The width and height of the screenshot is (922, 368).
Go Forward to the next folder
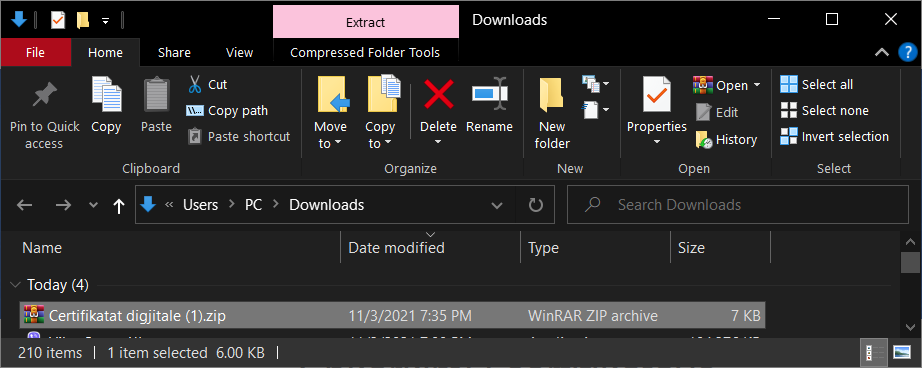tap(62, 205)
